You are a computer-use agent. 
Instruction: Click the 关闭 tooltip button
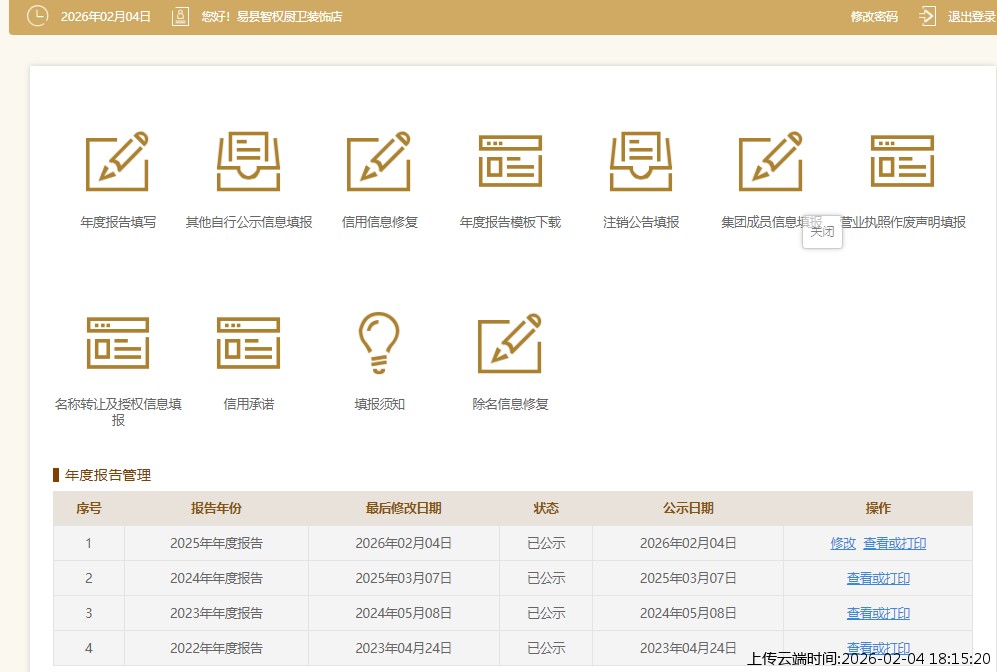tap(822, 232)
